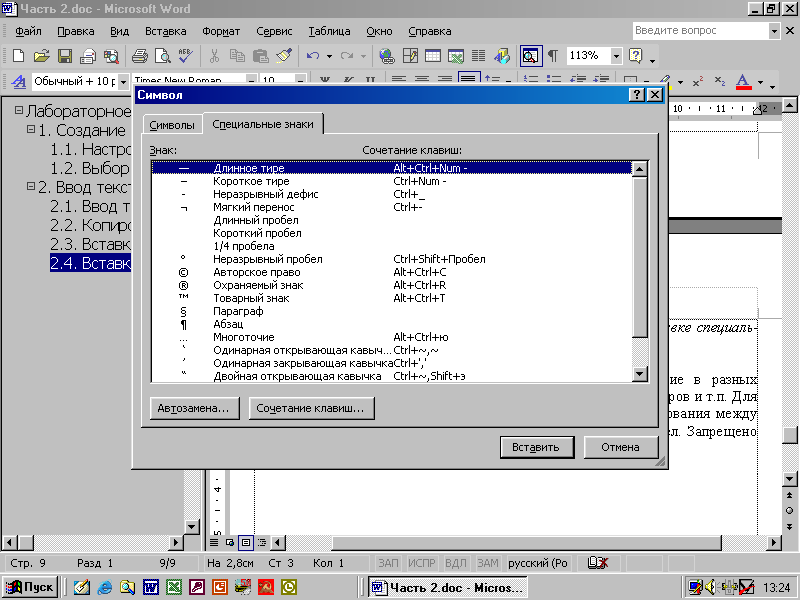The width and height of the screenshot is (800, 600).
Task: Paste from clipboard toolbar icon
Action: pos(261,56)
